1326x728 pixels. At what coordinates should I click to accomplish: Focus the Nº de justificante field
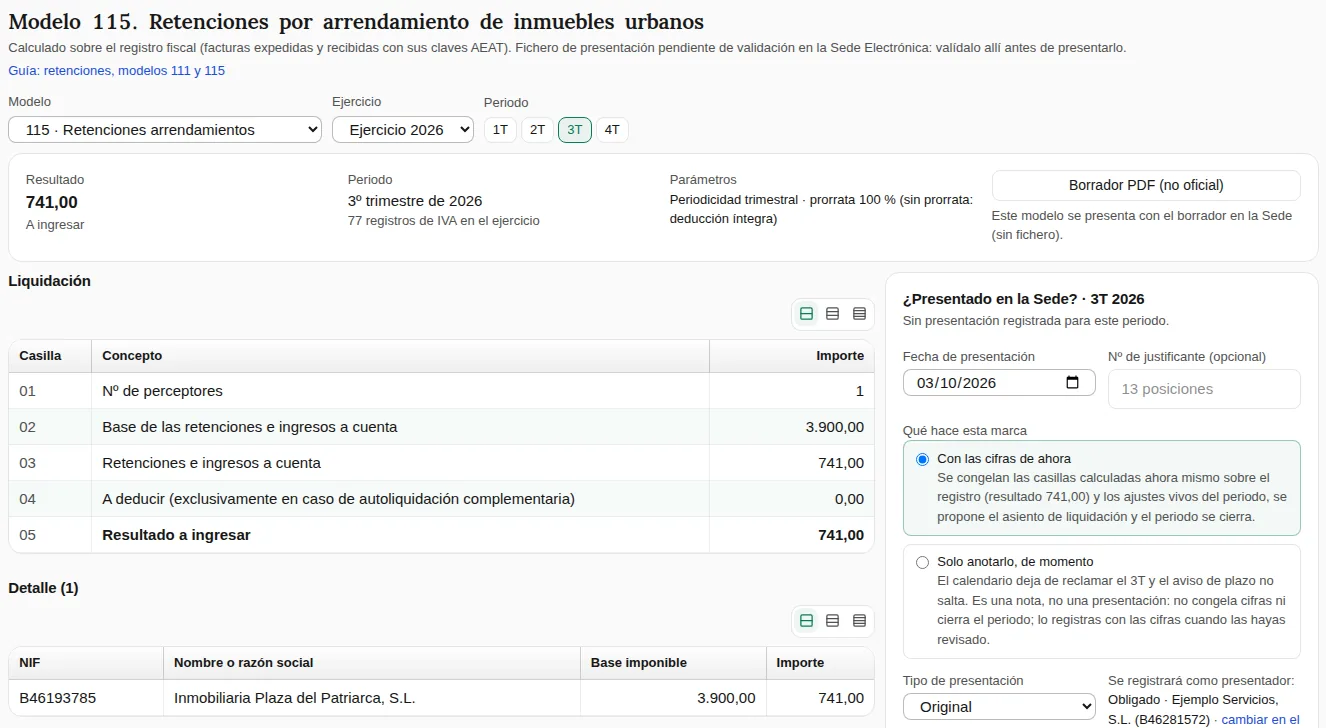point(1204,389)
